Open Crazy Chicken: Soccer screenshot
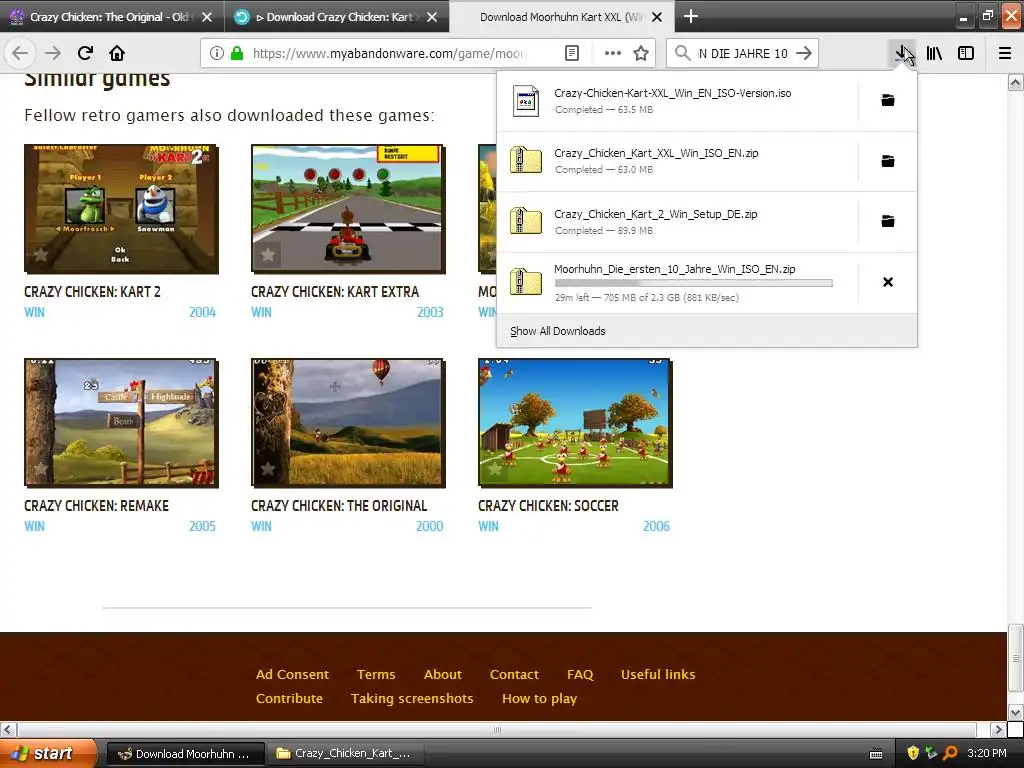 pos(575,423)
